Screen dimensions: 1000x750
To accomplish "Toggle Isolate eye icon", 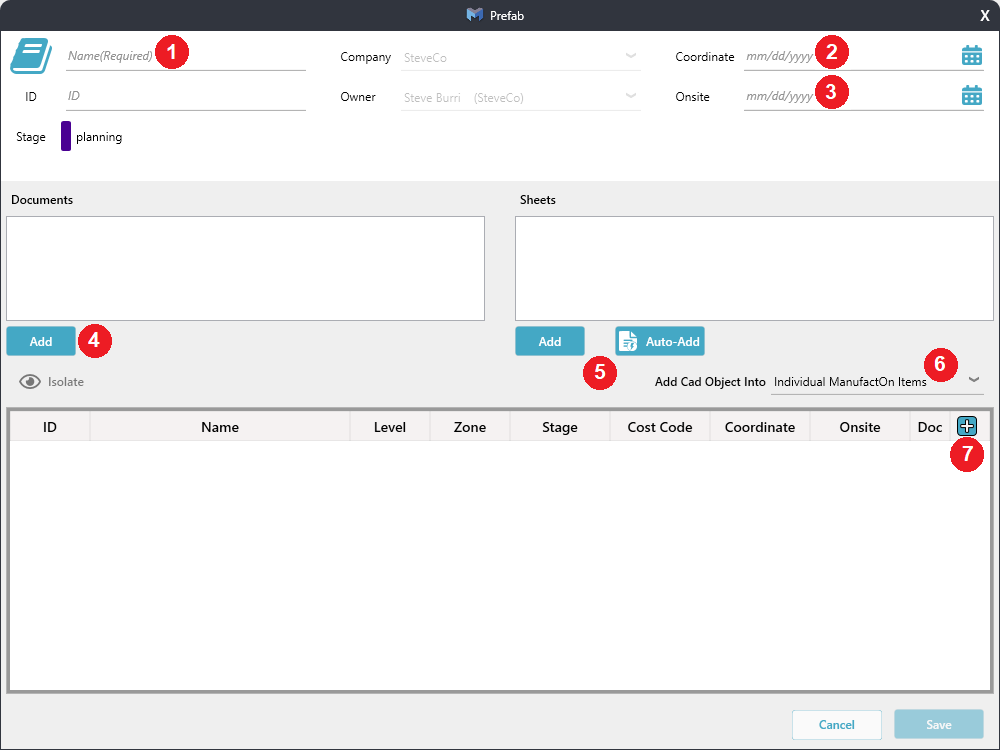I will 30,382.
